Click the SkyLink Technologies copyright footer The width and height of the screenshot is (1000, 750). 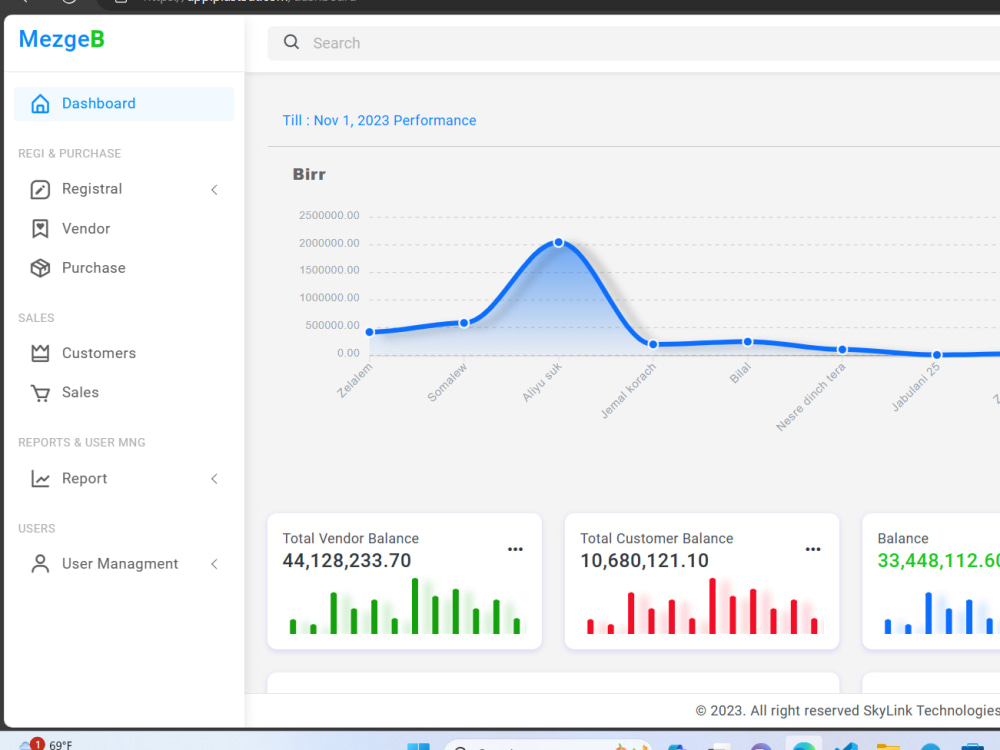click(x=848, y=710)
